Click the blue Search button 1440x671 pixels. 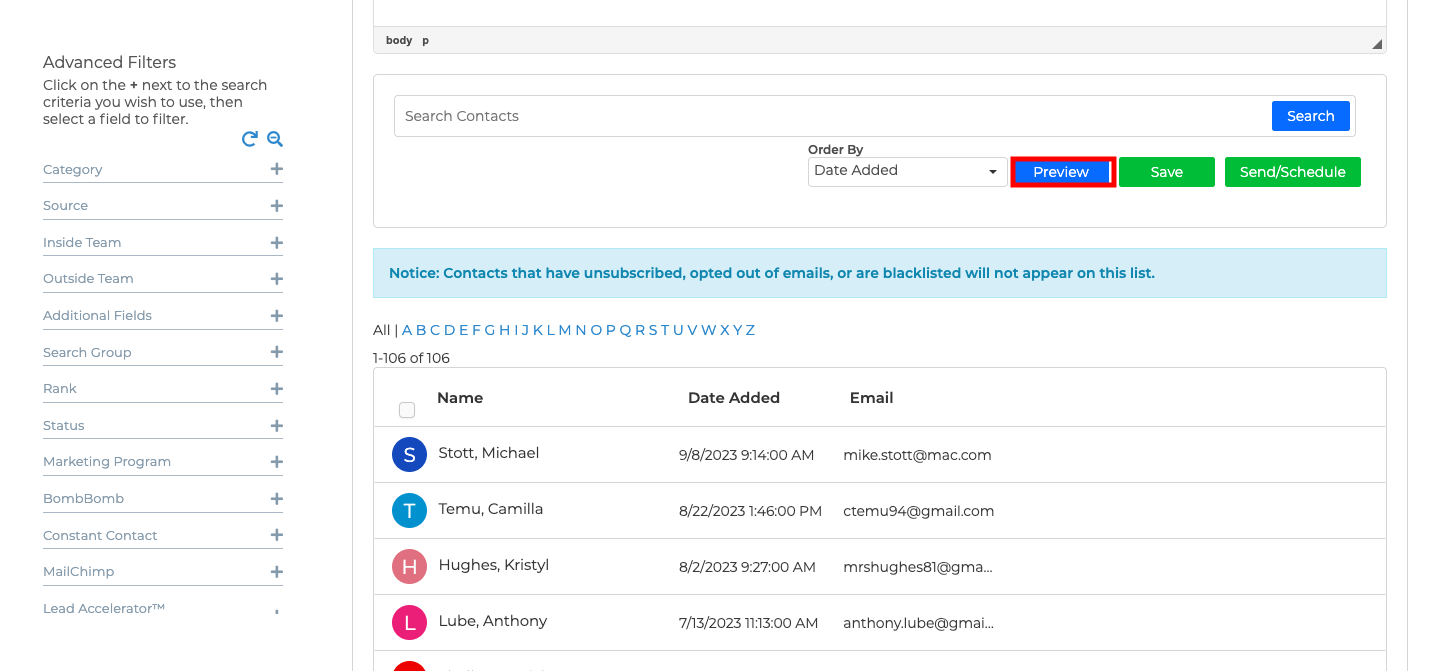point(1310,116)
